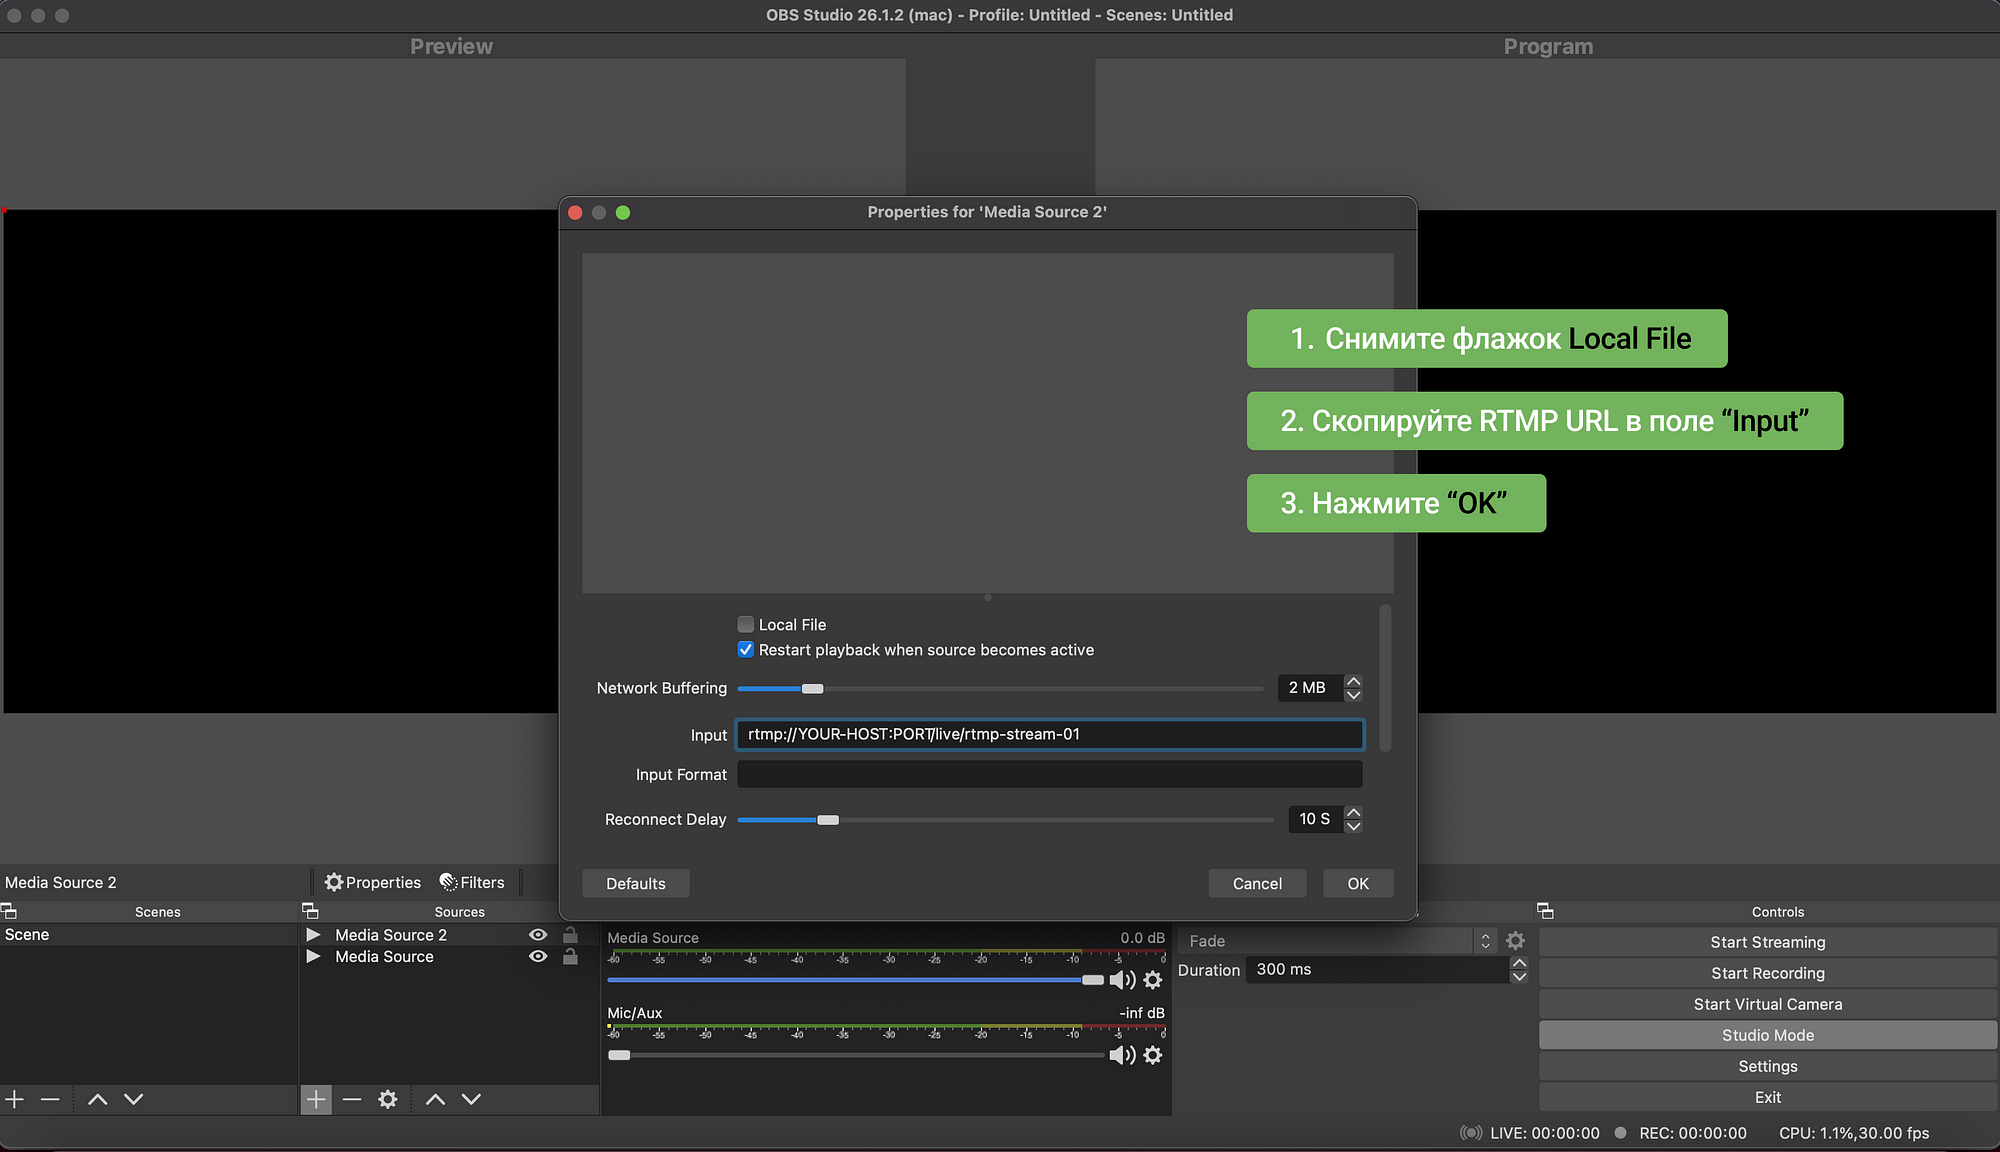Mute the Media Source audio speaker icon
2000x1152 pixels.
tap(1122, 980)
